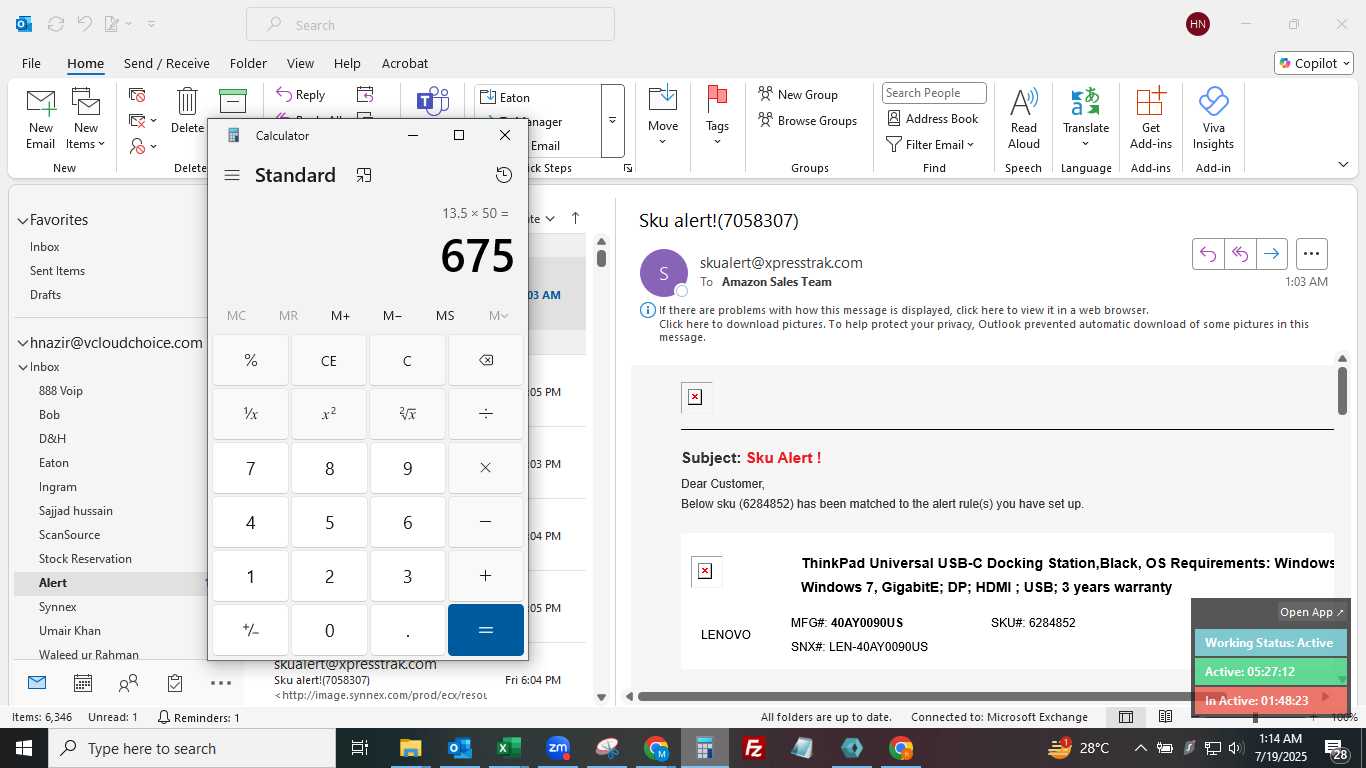Click Browse Groups
Image resolution: width=1366 pixels, height=768 pixels.
807,120
